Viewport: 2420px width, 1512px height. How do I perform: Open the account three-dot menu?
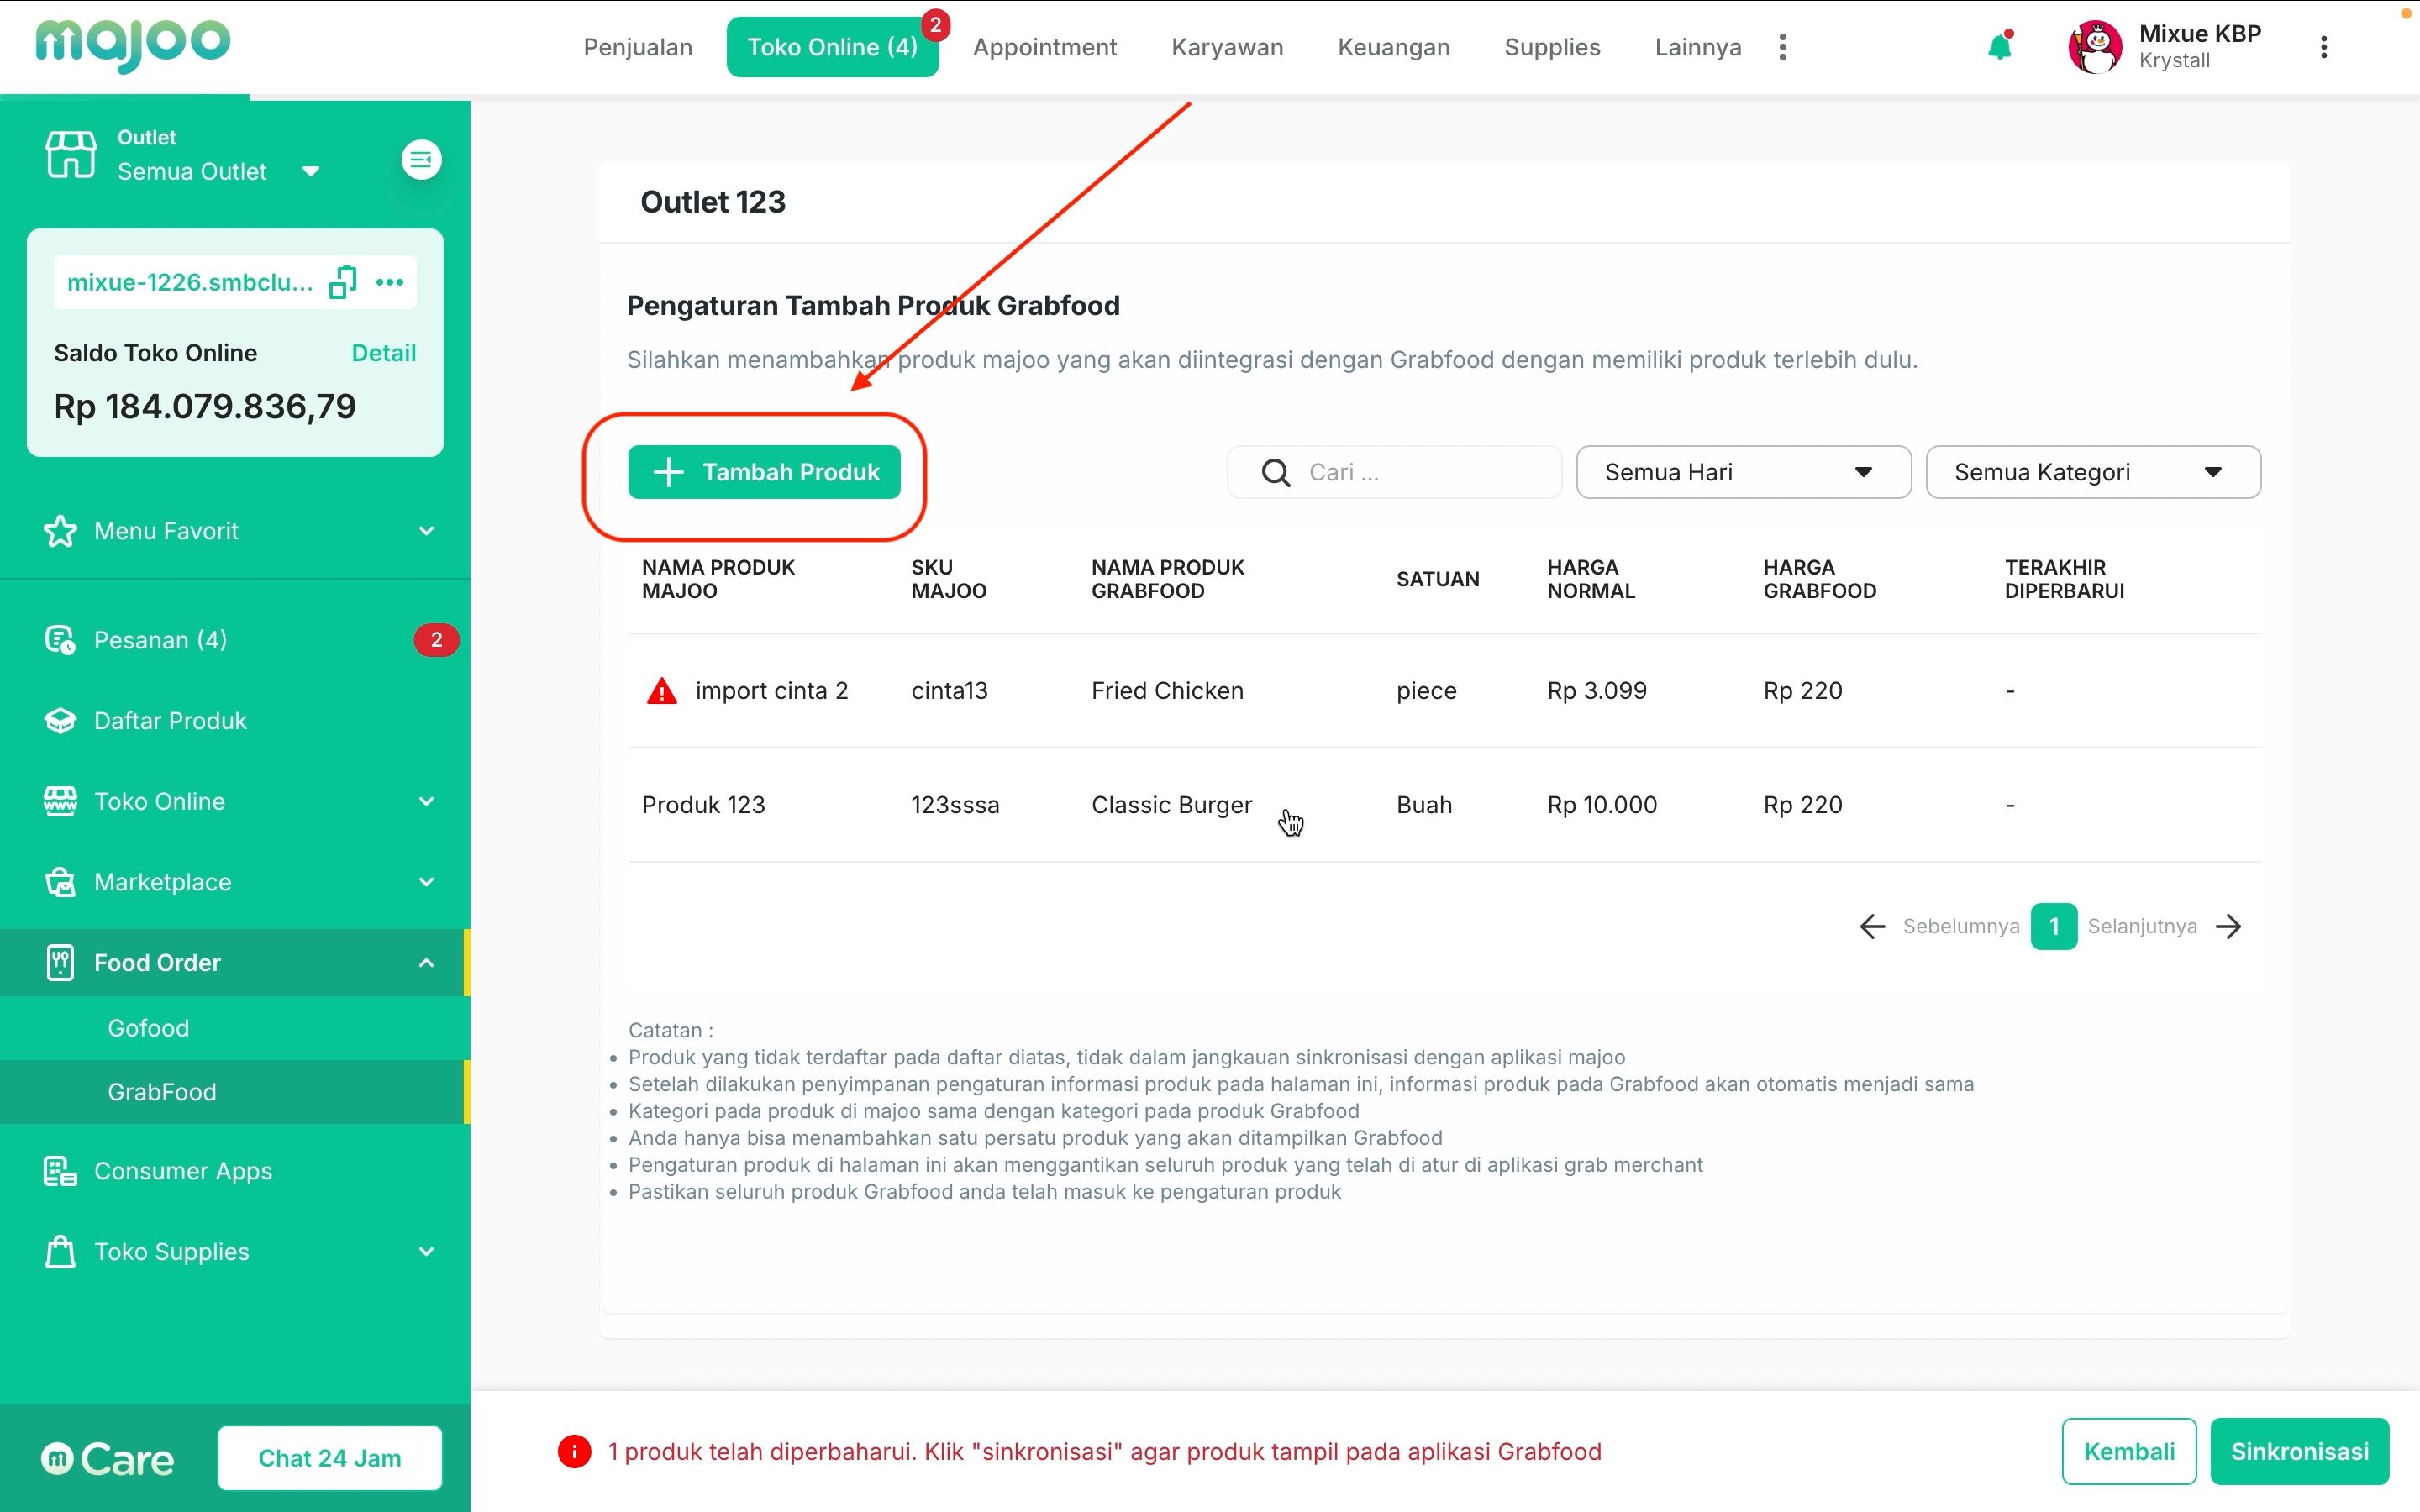coord(2323,47)
